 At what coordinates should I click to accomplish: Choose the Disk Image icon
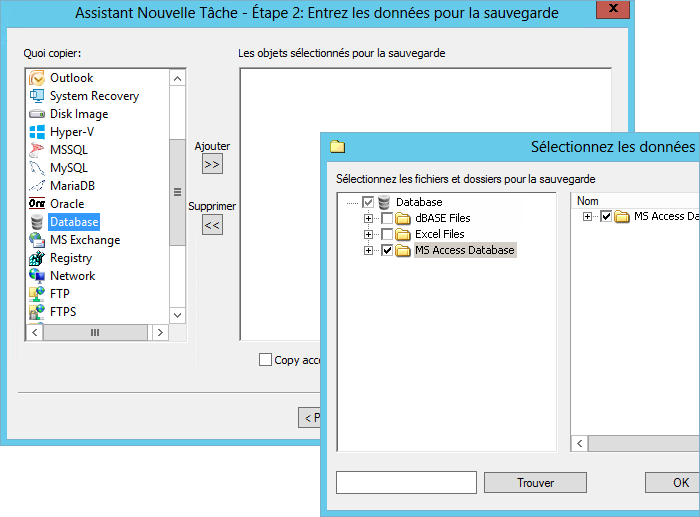37,114
